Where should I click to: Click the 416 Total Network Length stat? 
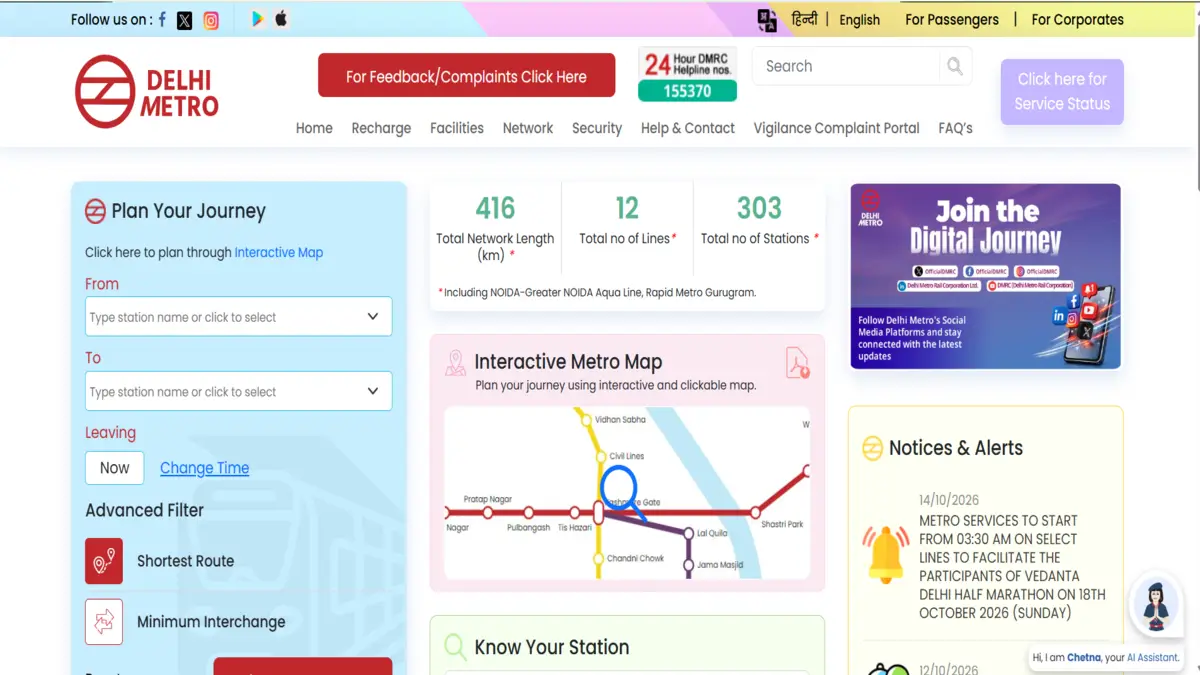[x=495, y=228]
